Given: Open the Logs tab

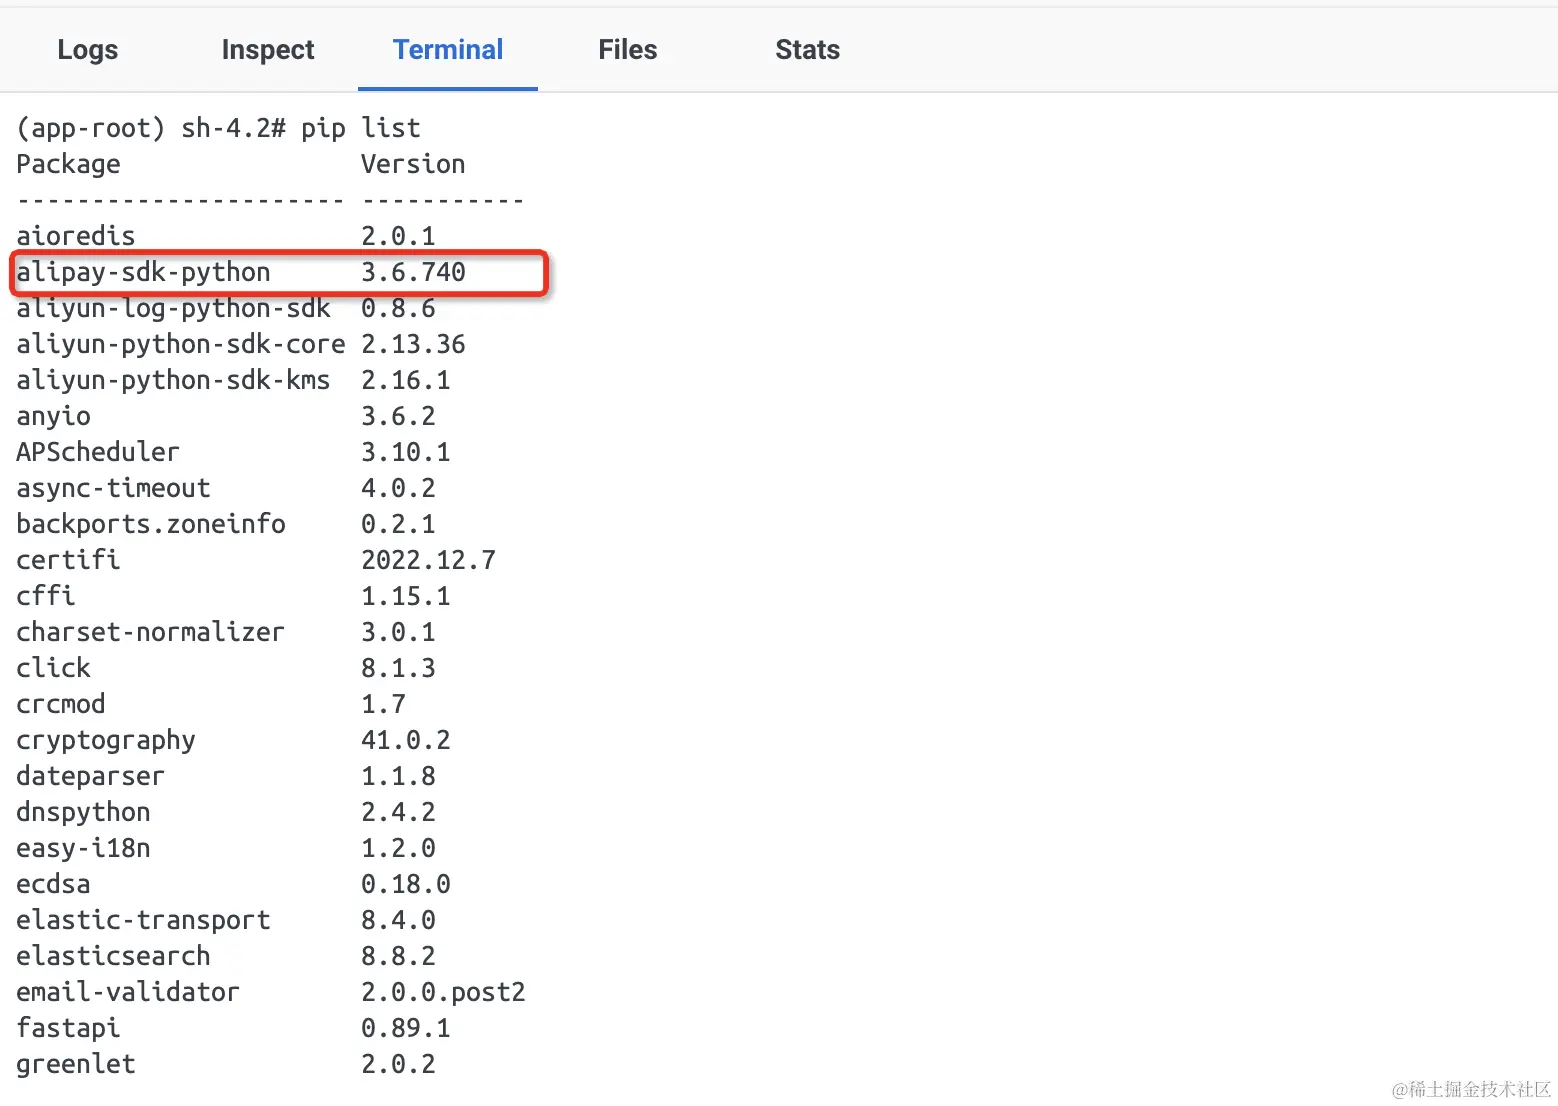Looking at the screenshot, I should [x=88, y=50].
